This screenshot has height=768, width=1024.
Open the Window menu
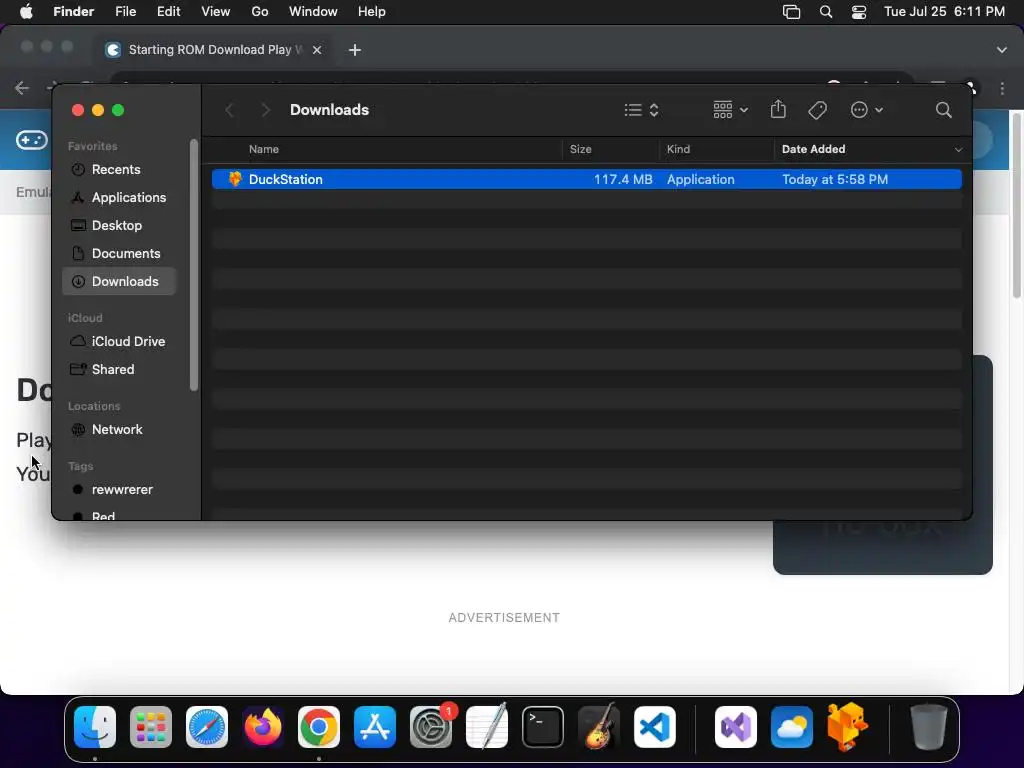point(313,12)
